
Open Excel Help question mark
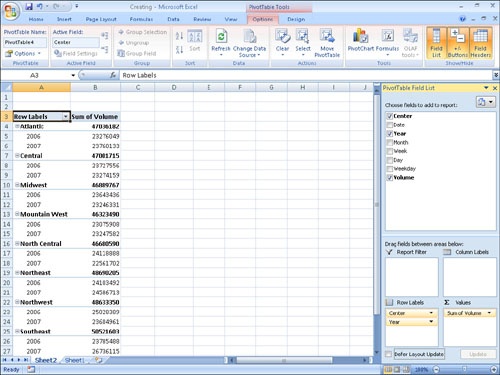(462, 19)
